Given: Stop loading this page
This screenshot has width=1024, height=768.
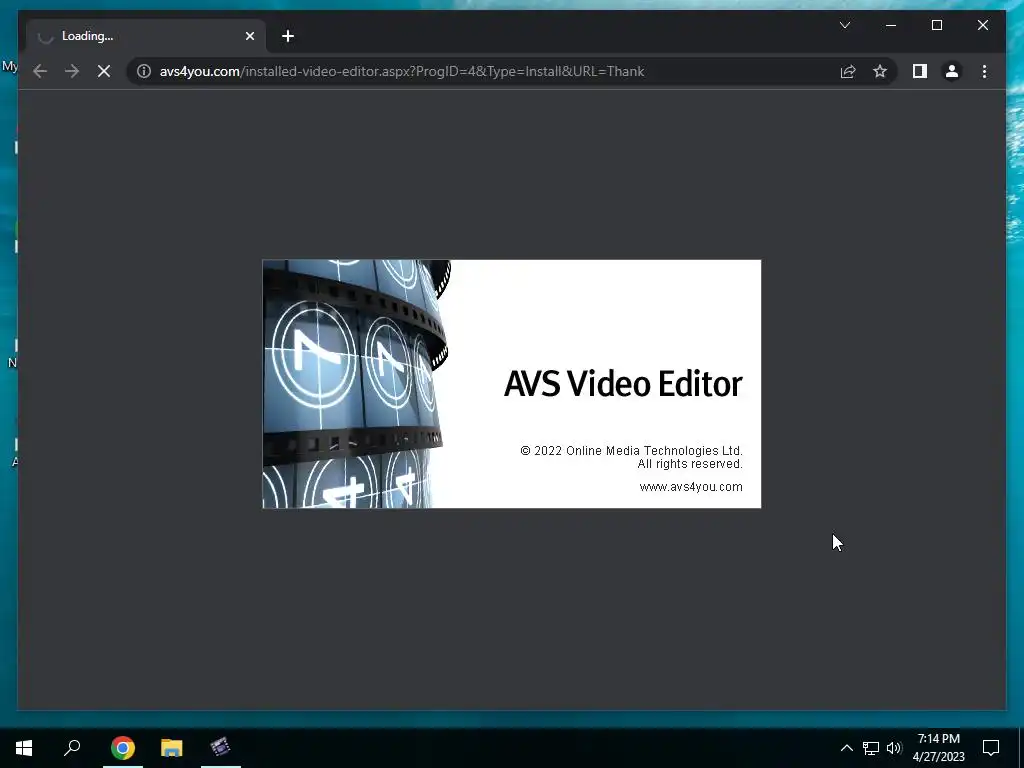Looking at the screenshot, I should coord(104,71).
